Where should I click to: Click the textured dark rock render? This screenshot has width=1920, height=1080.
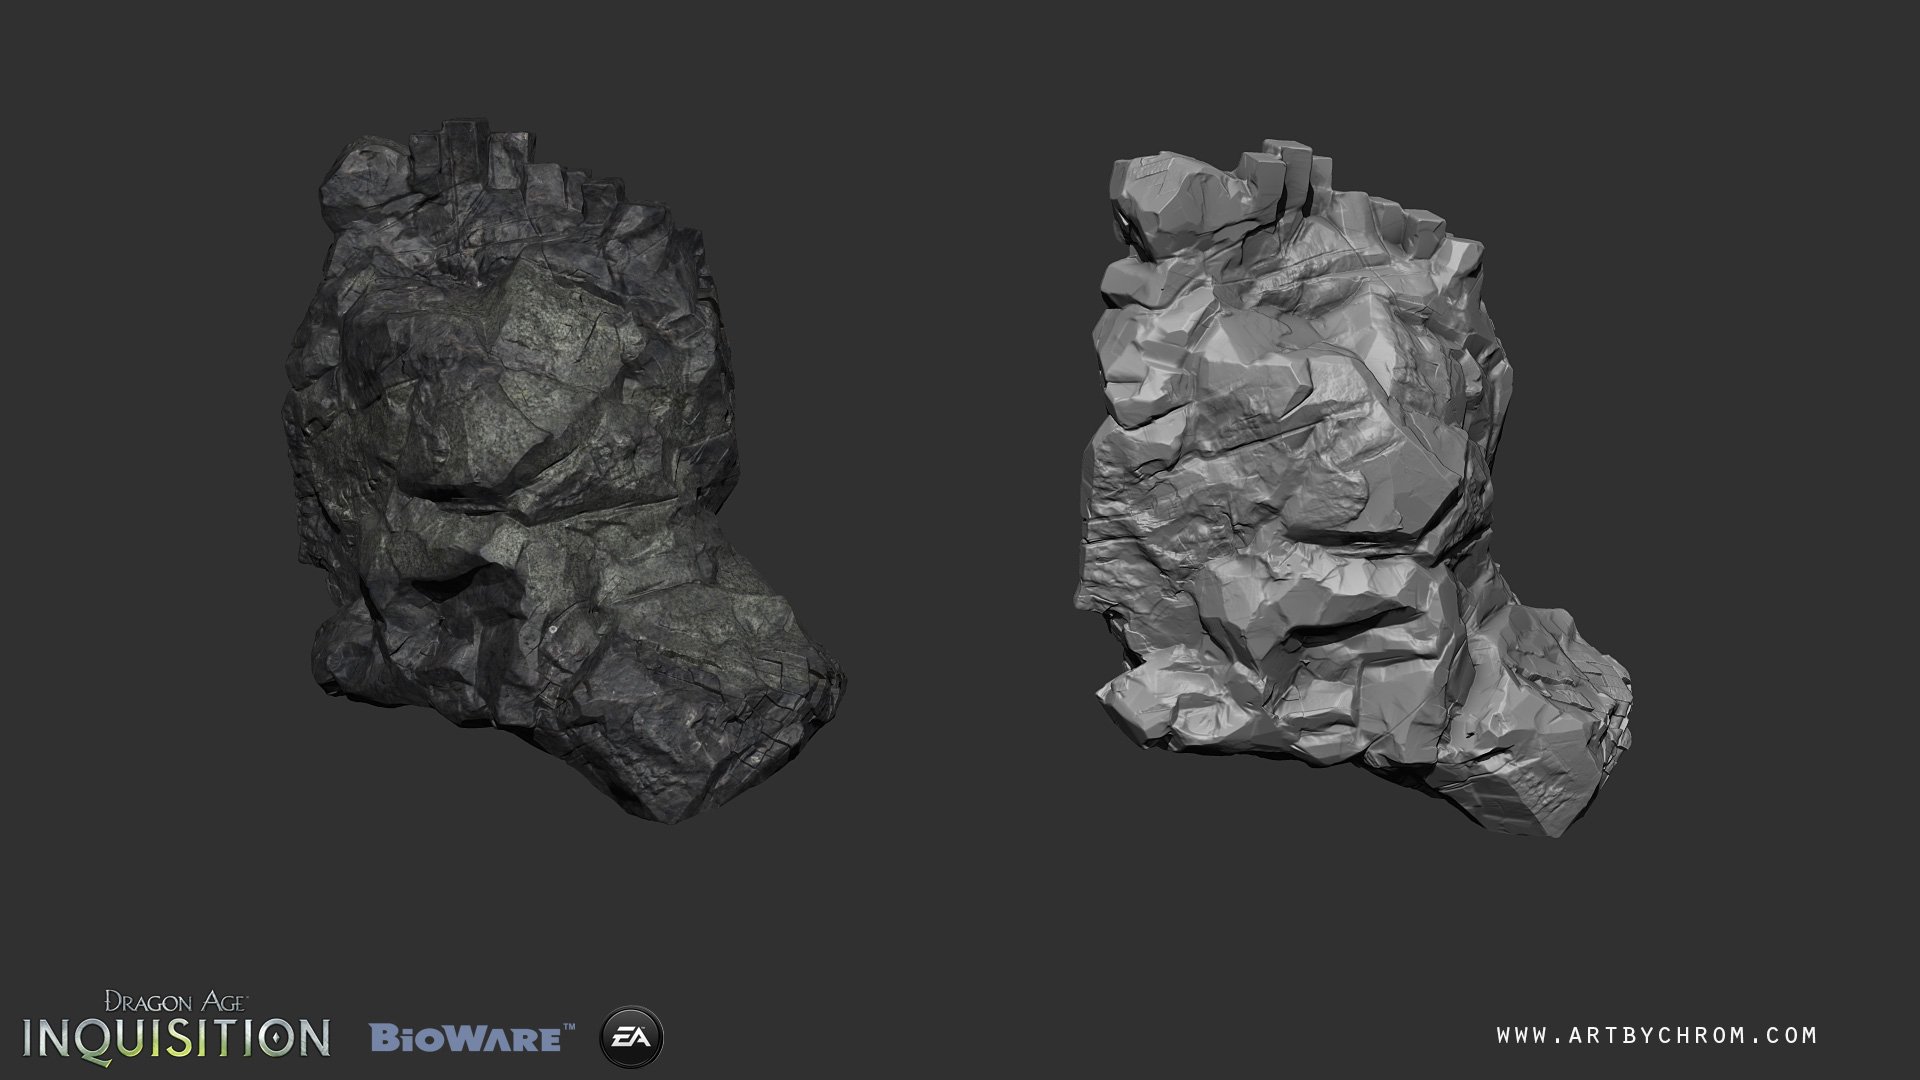563,470
